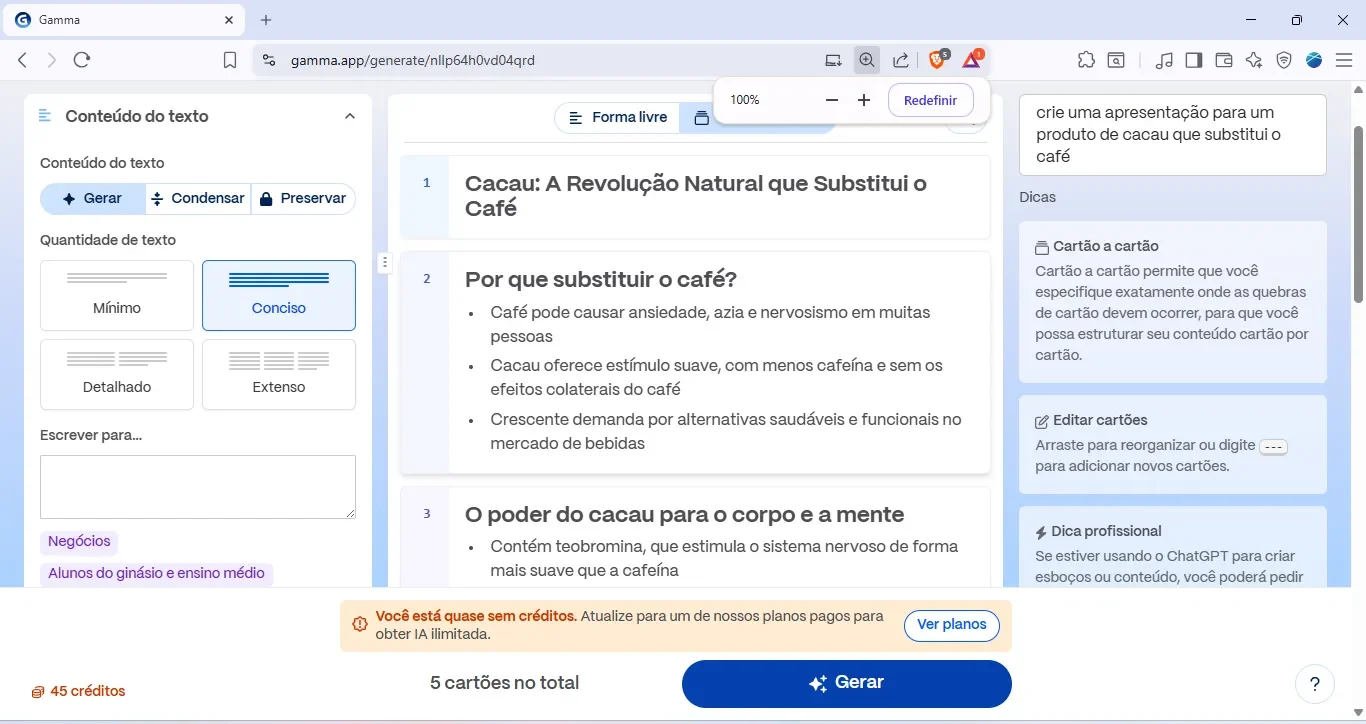Open site information icon beside the URL

click(x=268, y=60)
